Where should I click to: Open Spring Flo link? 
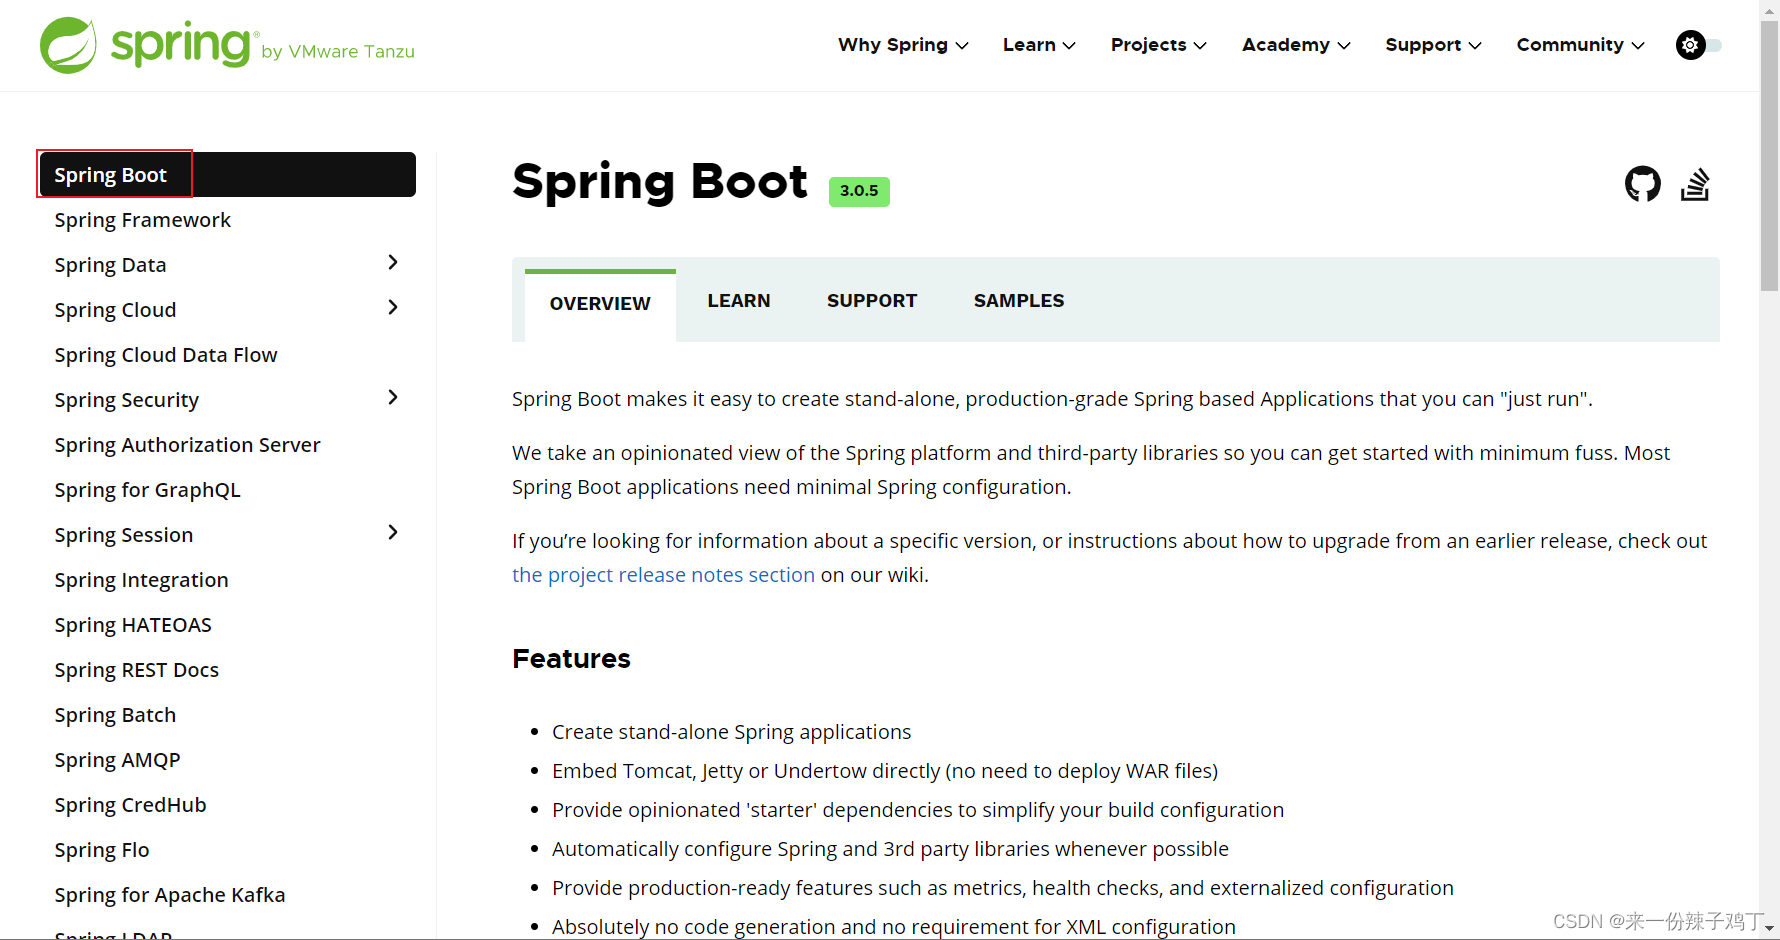pyautogui.click(x=102, y=850)
